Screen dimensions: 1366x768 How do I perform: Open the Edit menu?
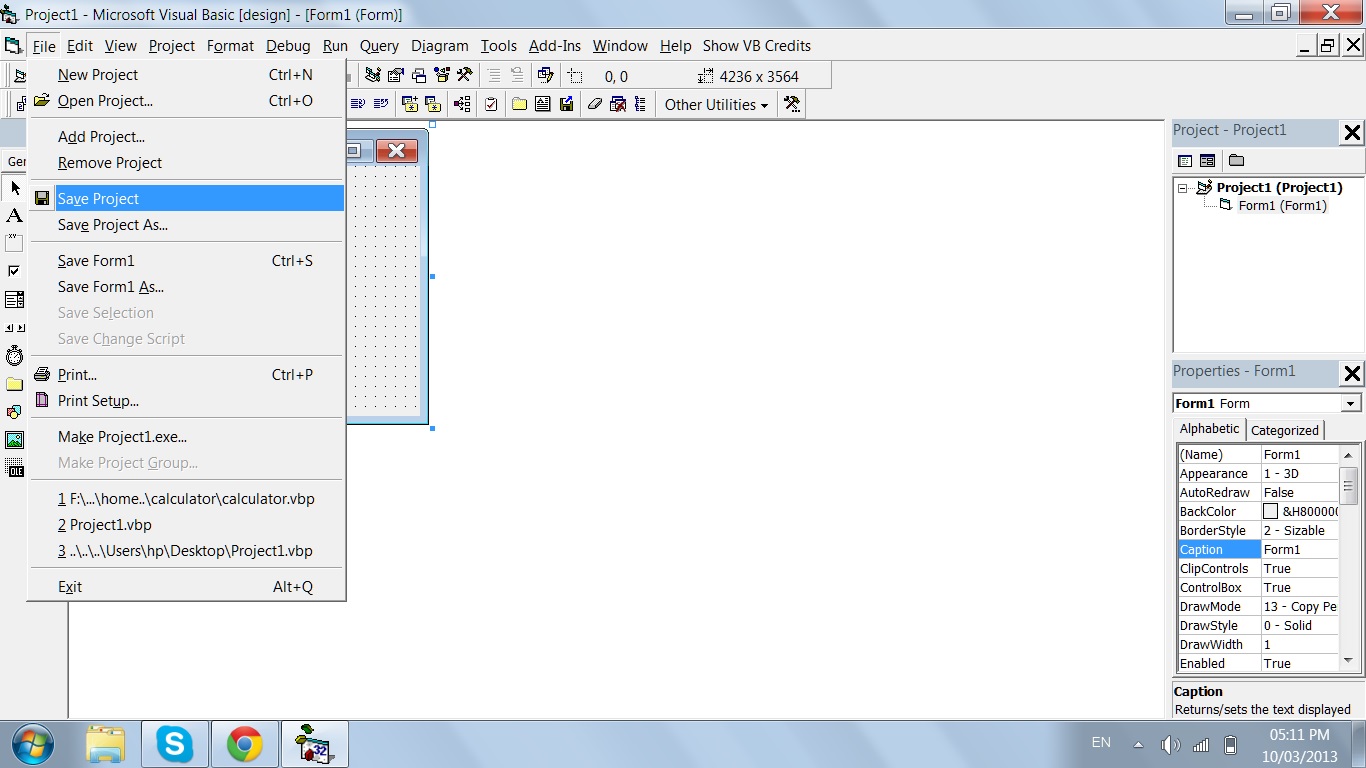click(x=80, y=46)
